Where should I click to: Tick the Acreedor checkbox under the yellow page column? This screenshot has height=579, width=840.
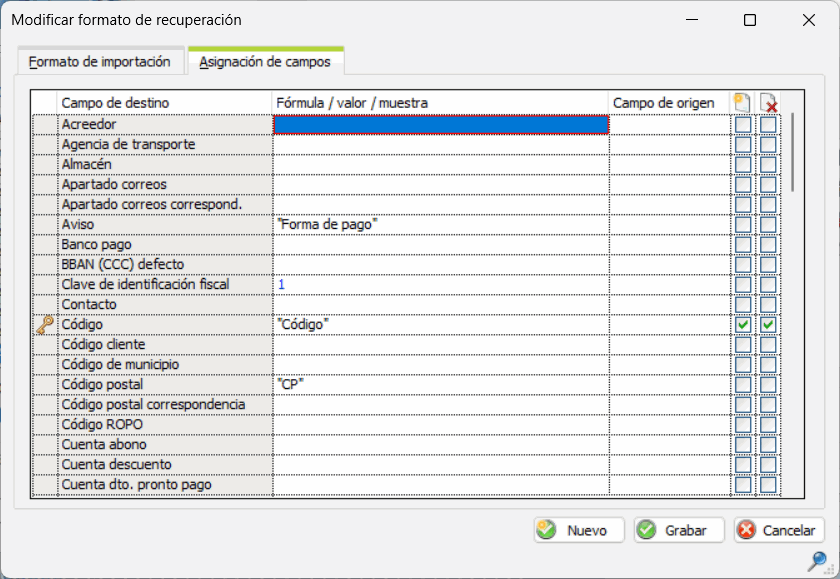coord(743,125)
